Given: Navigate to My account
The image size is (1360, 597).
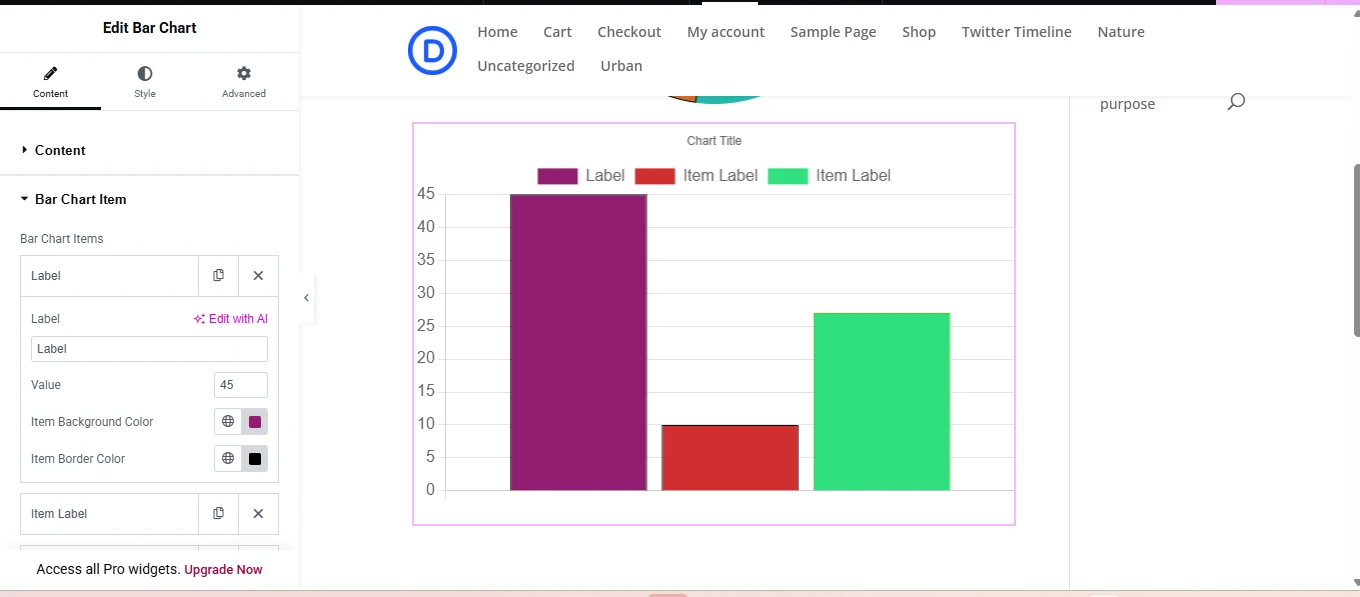Looking at the screenshot, I should point(726,32).
